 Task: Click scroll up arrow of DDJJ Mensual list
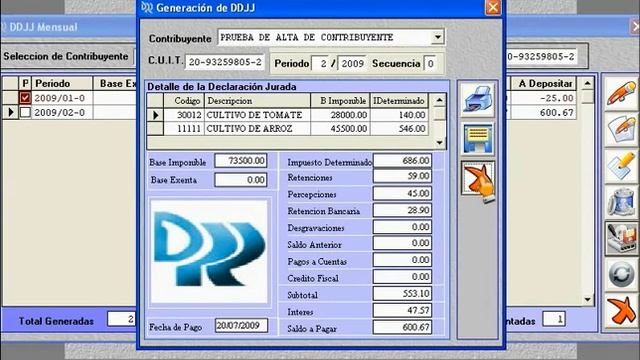tap(587, 83)
